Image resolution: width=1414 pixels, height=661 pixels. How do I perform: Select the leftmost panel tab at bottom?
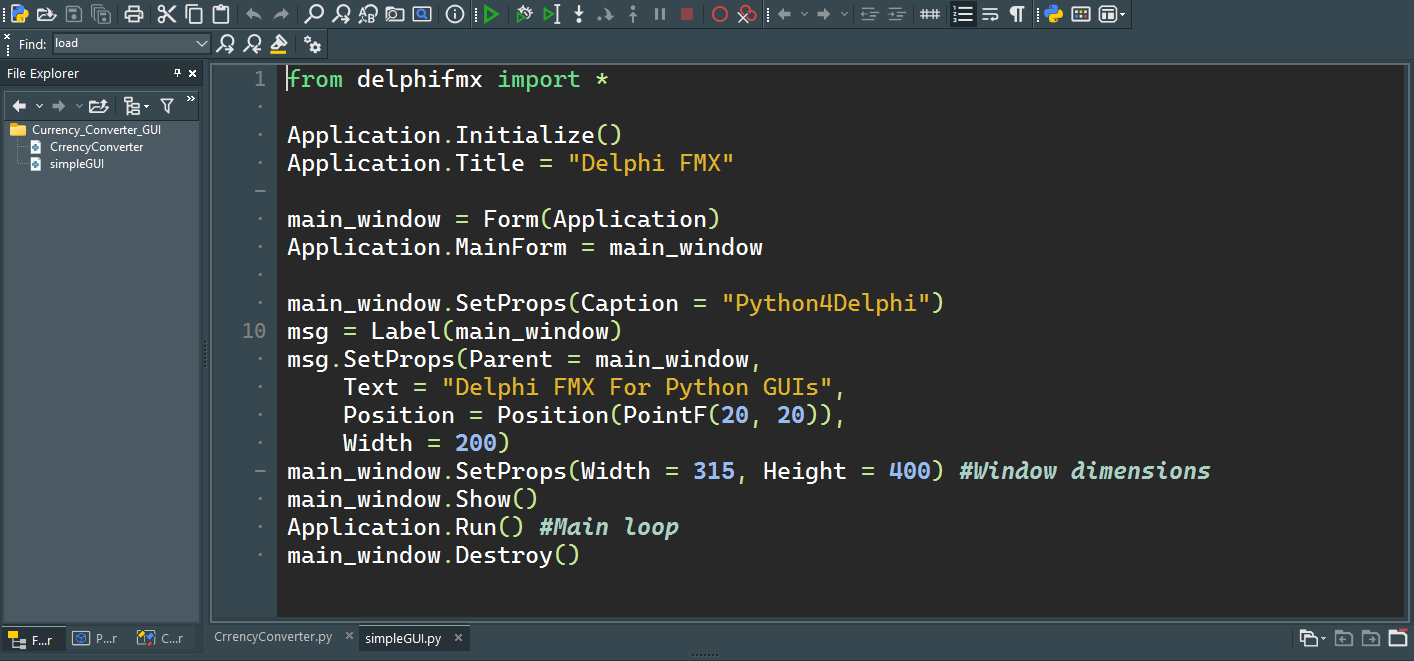(x=34, y=640)
